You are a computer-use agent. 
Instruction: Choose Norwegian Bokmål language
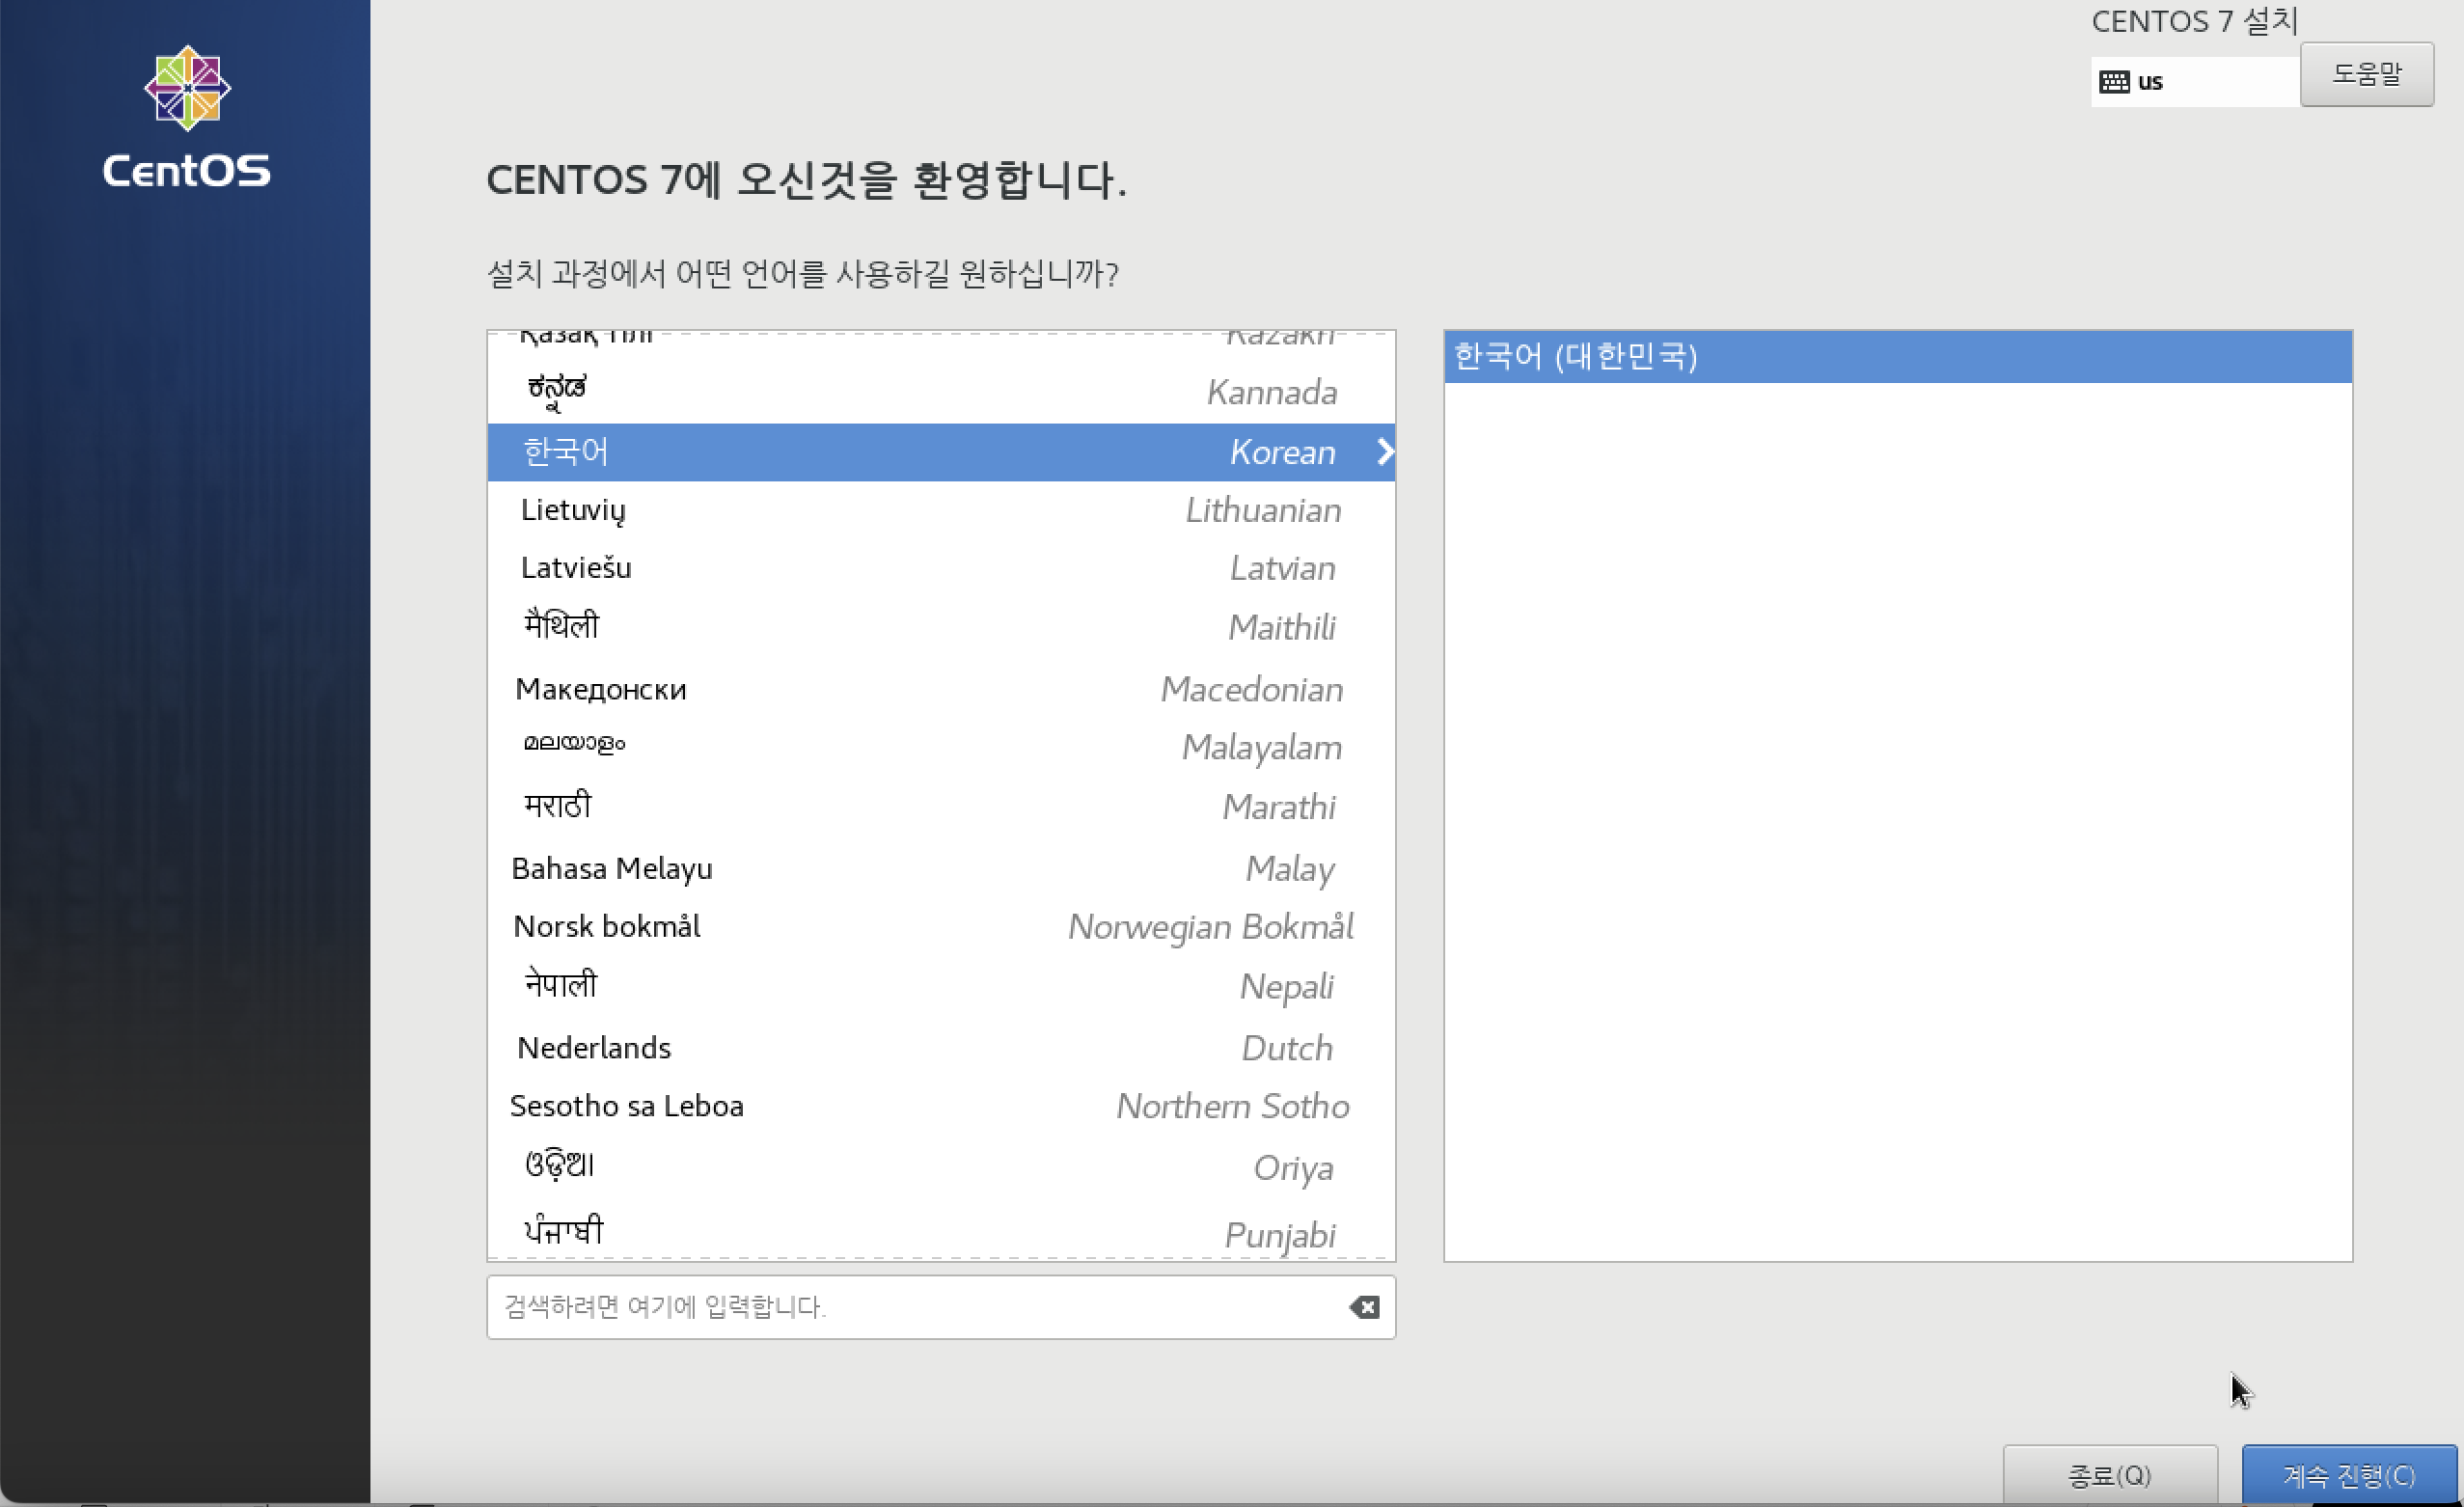click(940, 927)
